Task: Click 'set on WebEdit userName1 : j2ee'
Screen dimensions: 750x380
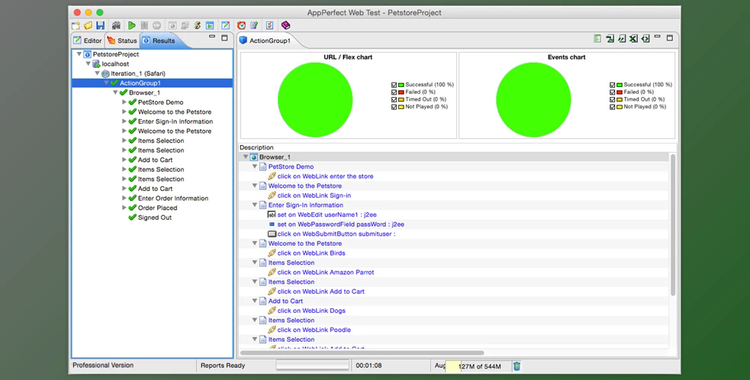Action: 327,214
